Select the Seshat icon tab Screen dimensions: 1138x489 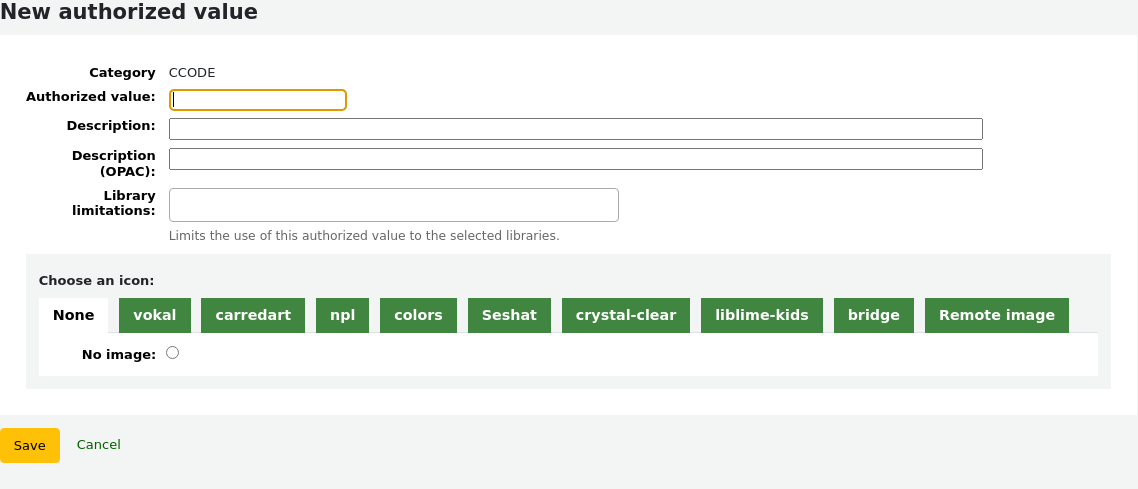509,315
